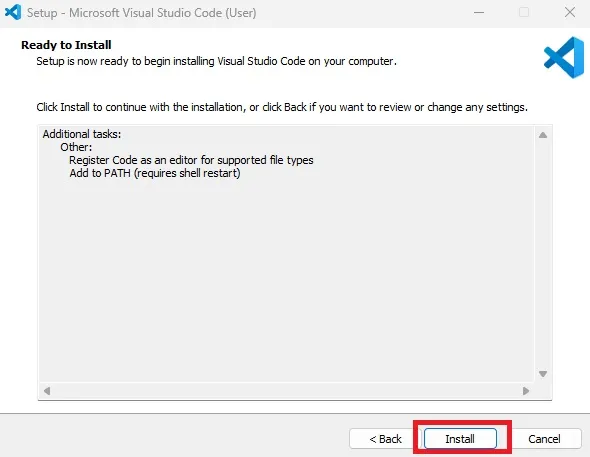The width and height of the screenshot is (590, 457).
Task: Minimize the Setup window
Action: 479,12
